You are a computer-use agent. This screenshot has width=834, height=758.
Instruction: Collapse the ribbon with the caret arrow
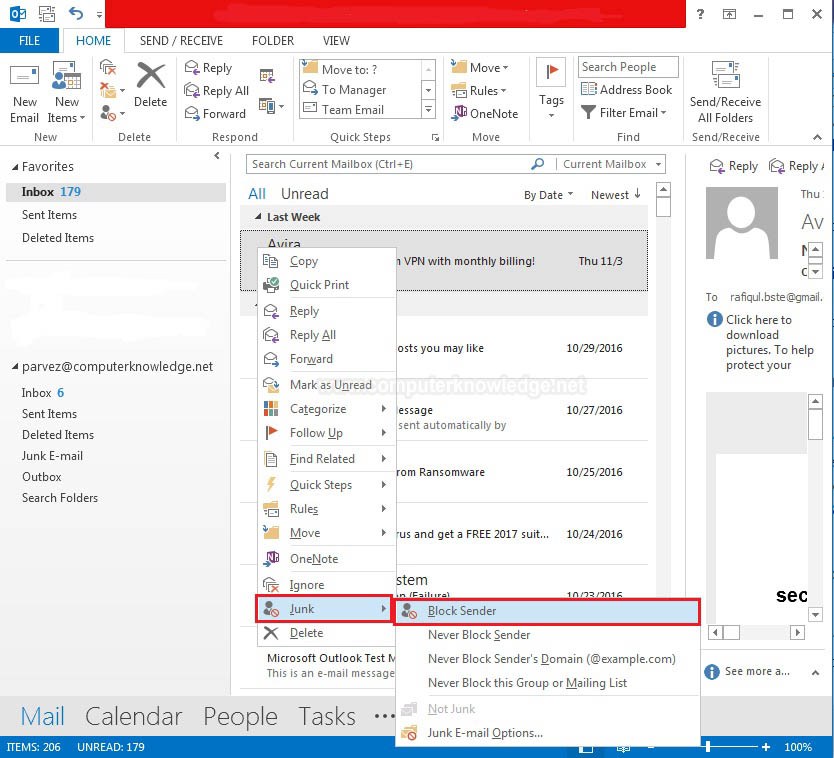pos(817,137)
